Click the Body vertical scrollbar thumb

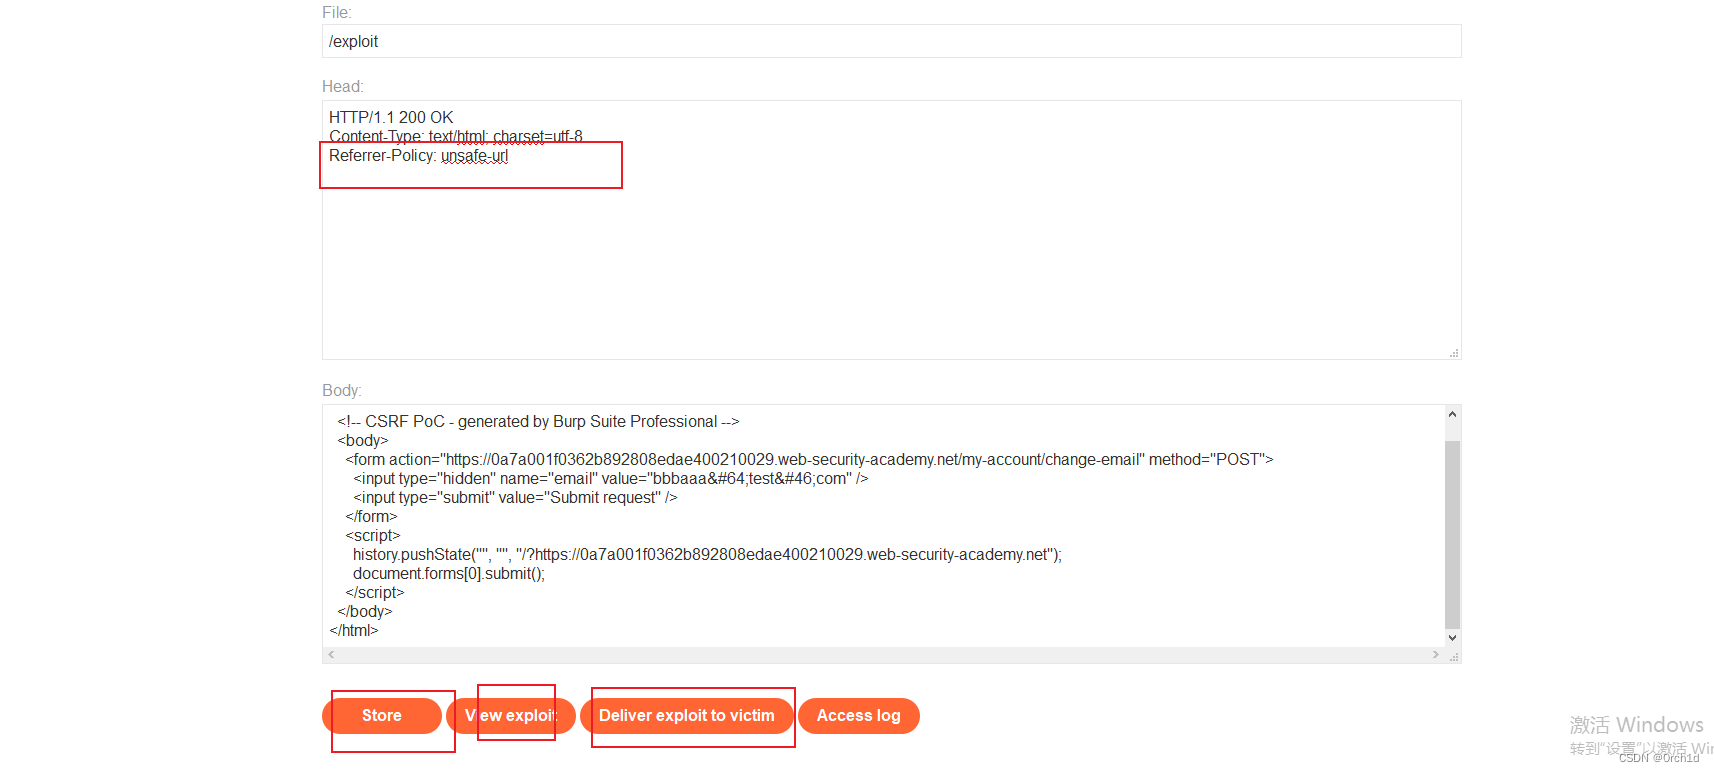1453,534
